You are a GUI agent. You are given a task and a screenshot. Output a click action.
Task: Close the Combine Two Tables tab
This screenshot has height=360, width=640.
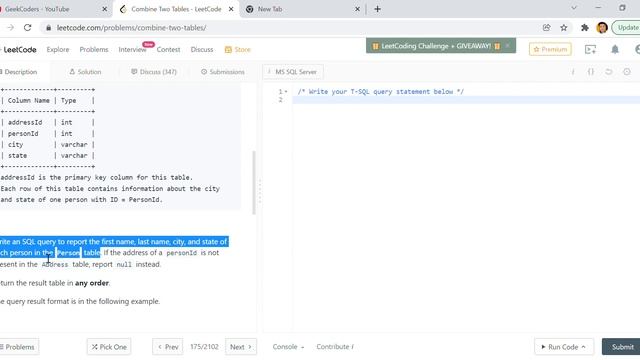point(231,9)
